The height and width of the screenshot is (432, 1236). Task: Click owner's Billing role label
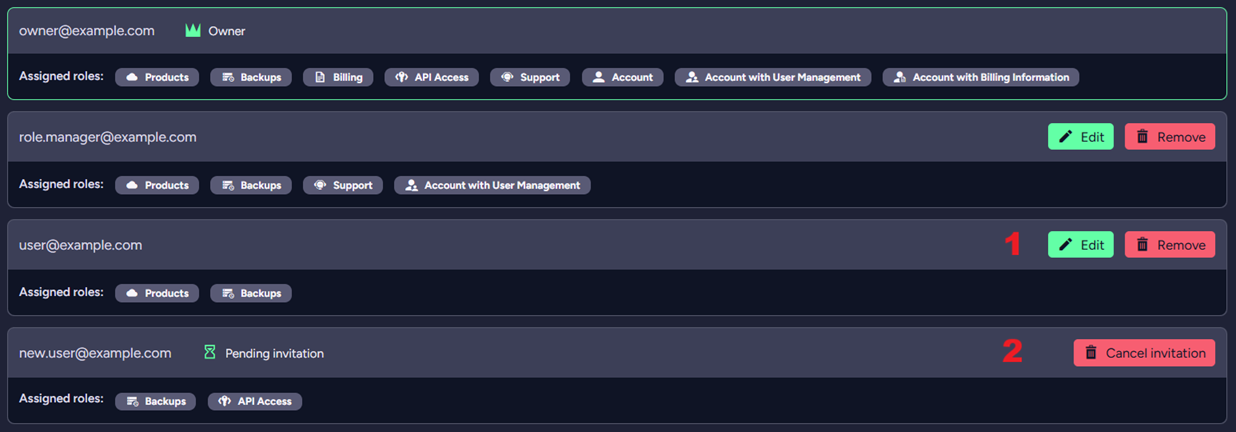(x=348, y=77)
